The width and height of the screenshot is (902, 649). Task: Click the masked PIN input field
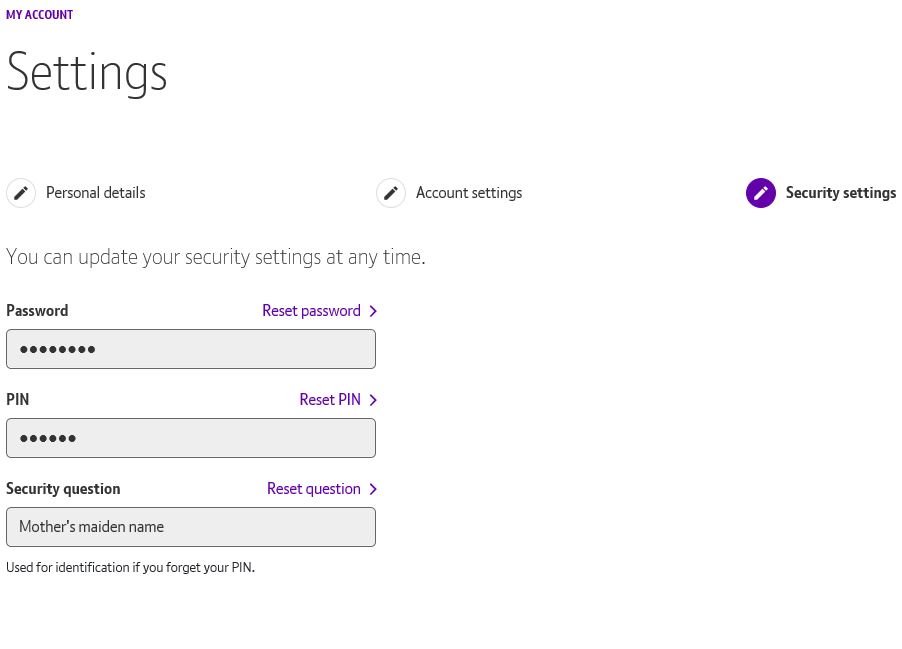(x=191, y=438)
